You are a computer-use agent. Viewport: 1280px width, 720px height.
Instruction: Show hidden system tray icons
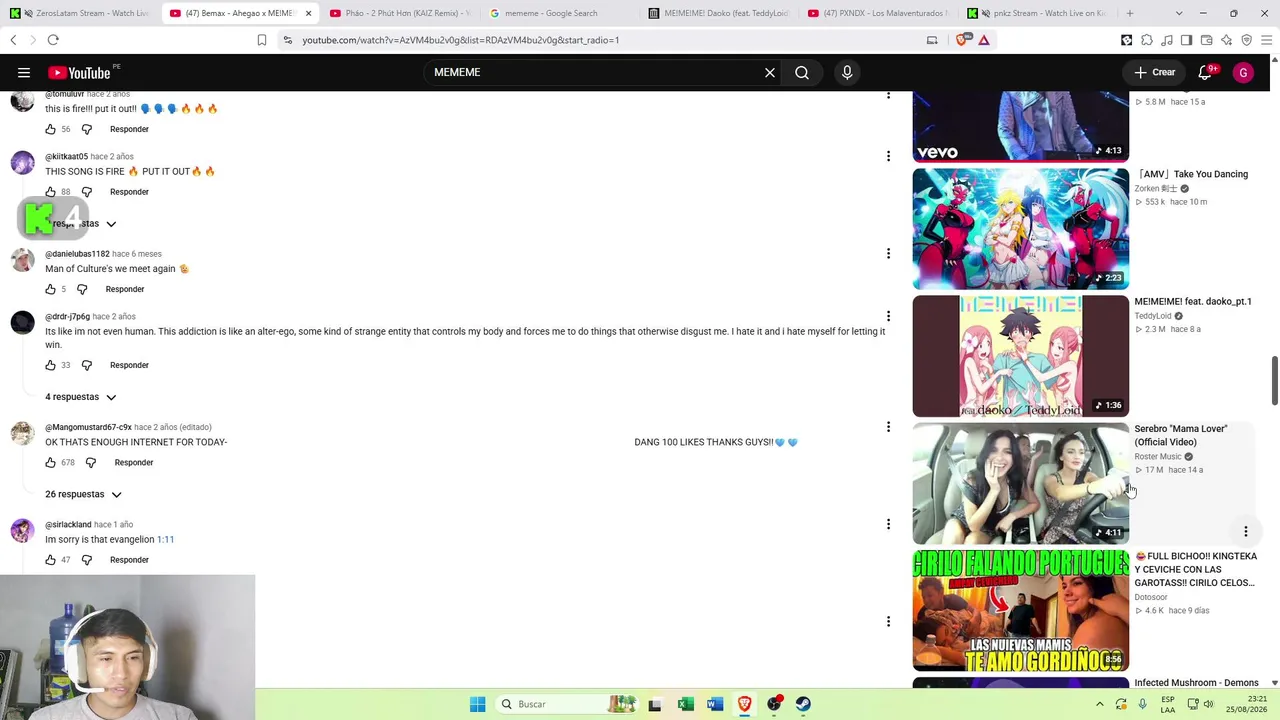1099,704
